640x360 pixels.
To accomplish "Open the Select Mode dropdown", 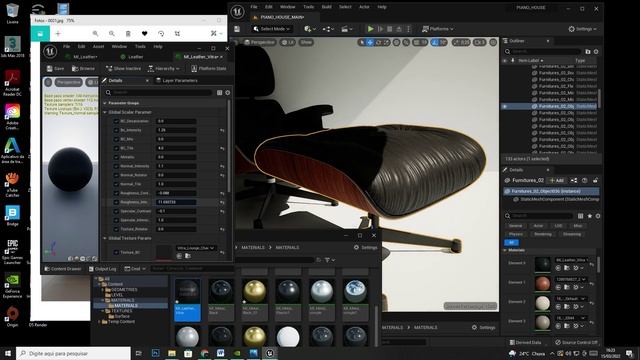I will coord(271,29).
